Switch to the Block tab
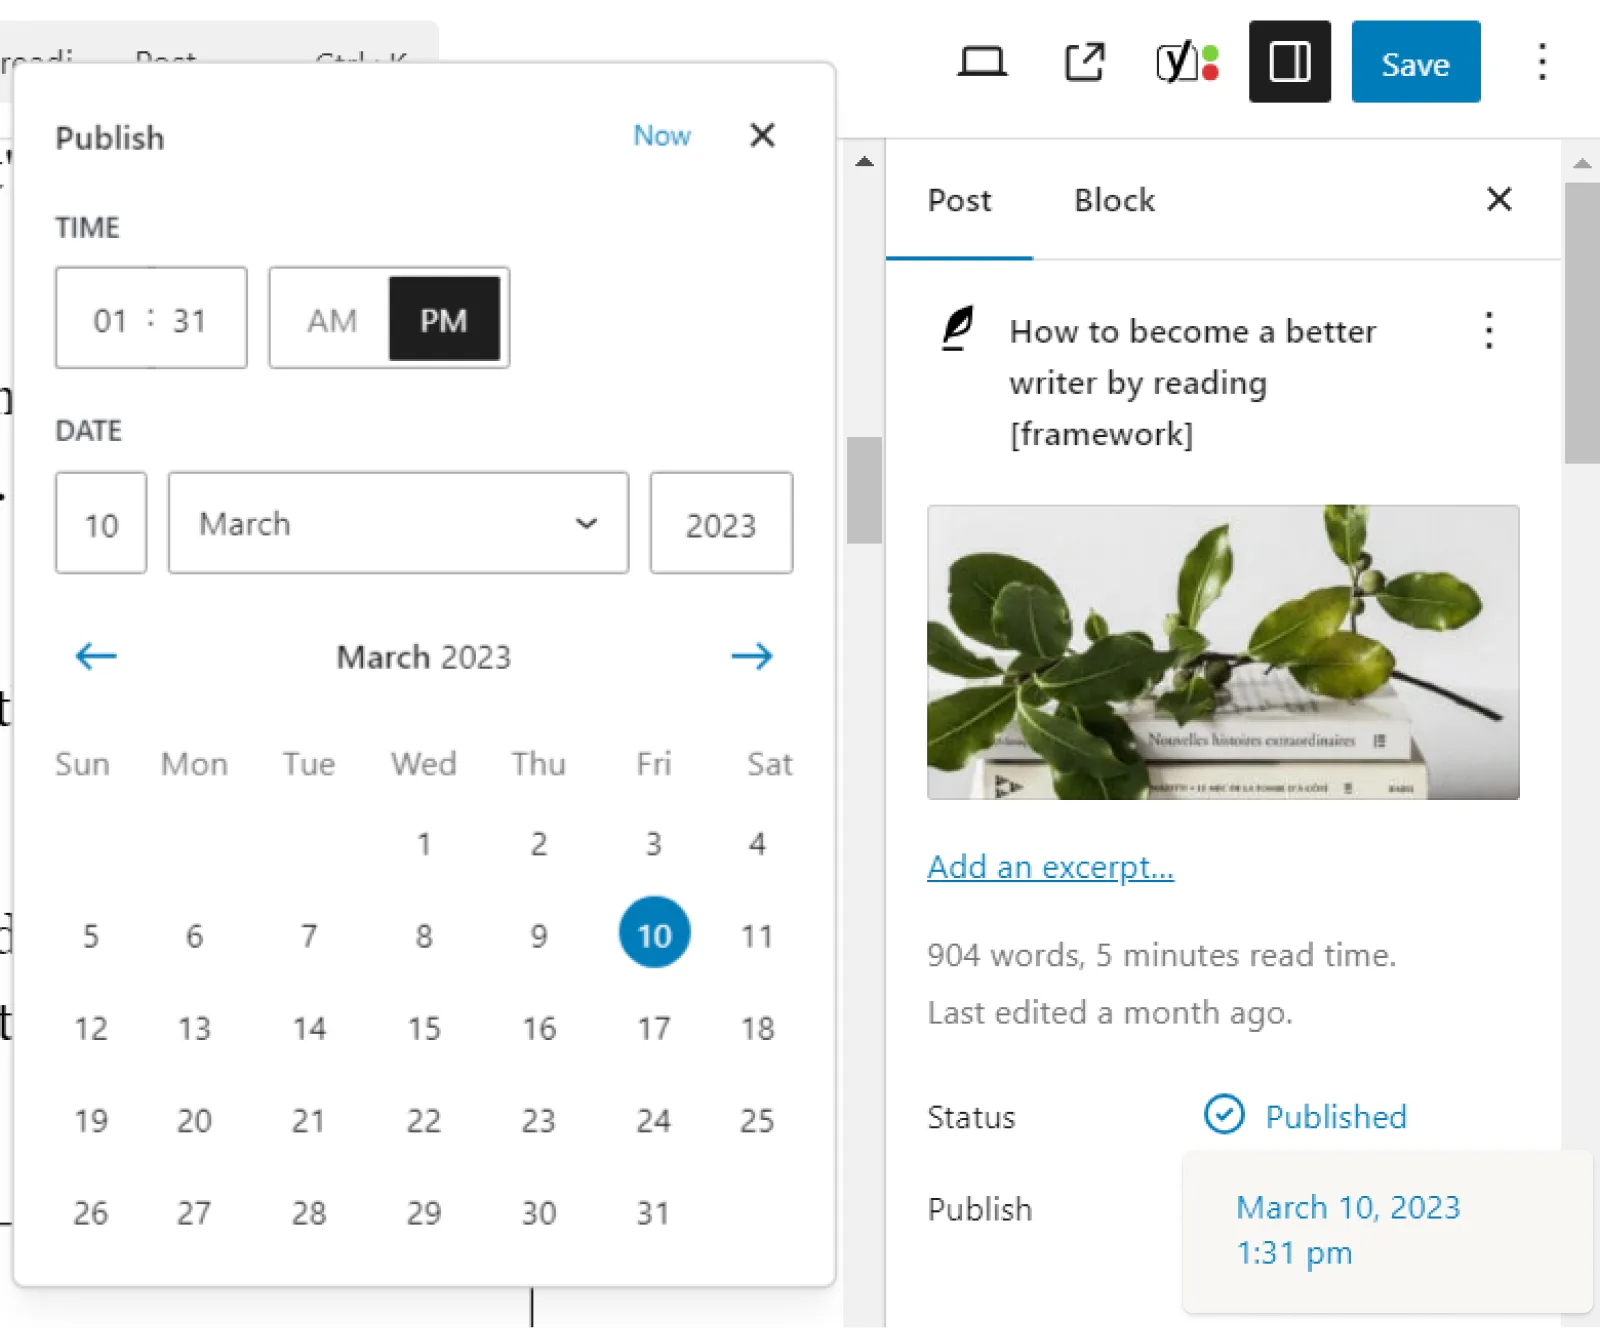Screen dimensions: 1600x1328 click(x=1114, y=200)
